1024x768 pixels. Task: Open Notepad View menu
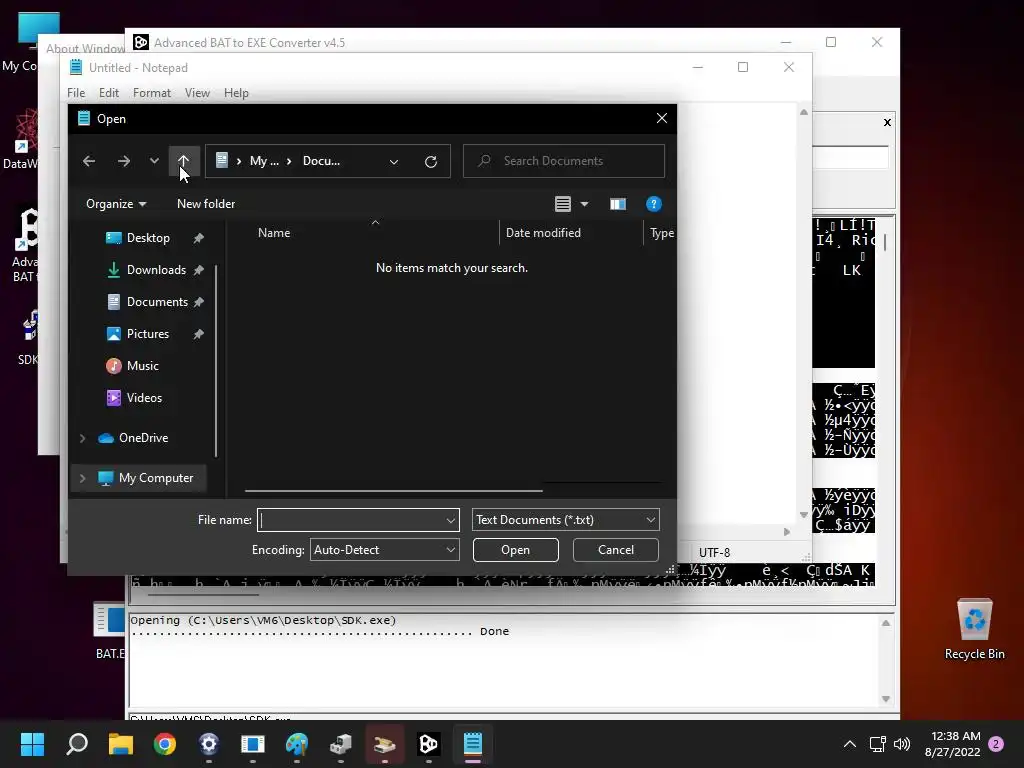197,93
